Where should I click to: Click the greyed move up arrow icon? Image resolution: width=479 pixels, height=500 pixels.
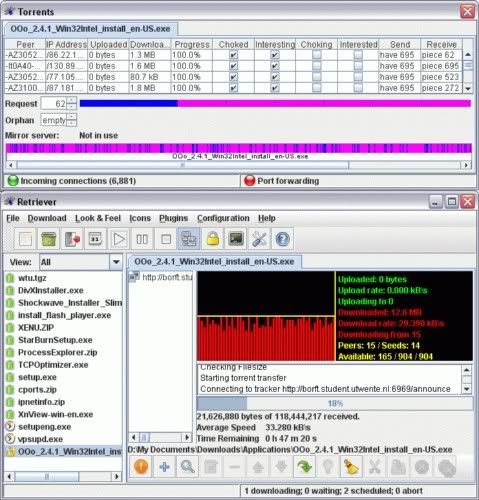pyautogui.click(x=258, y=467)
